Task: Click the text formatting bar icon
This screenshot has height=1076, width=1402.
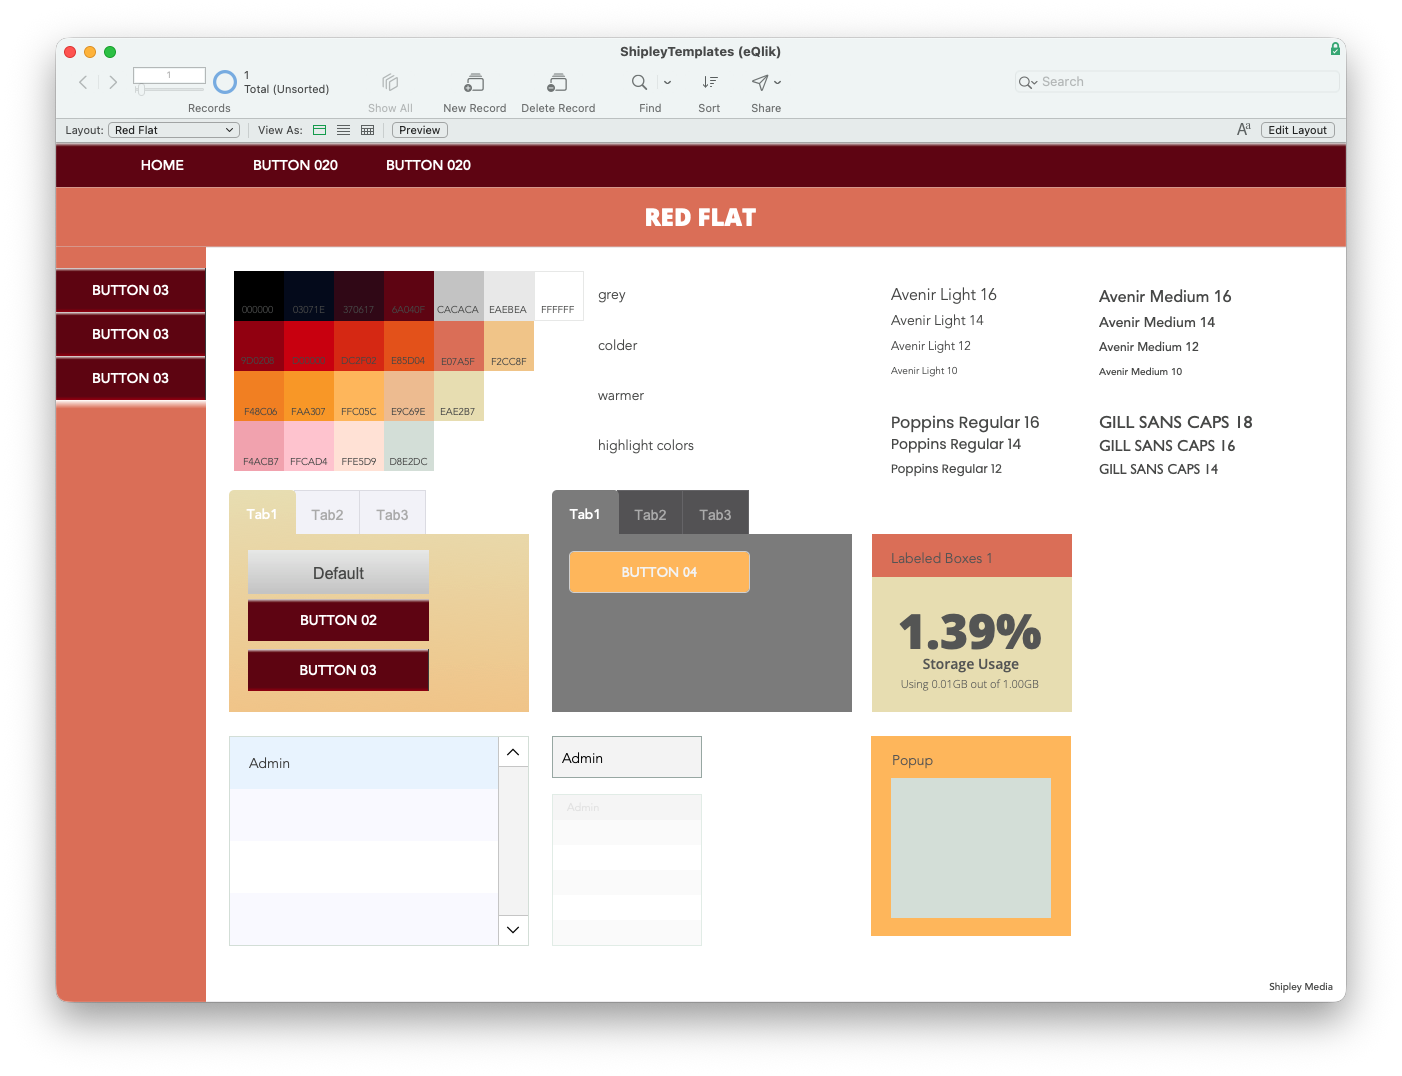Action: (1243, 129)
